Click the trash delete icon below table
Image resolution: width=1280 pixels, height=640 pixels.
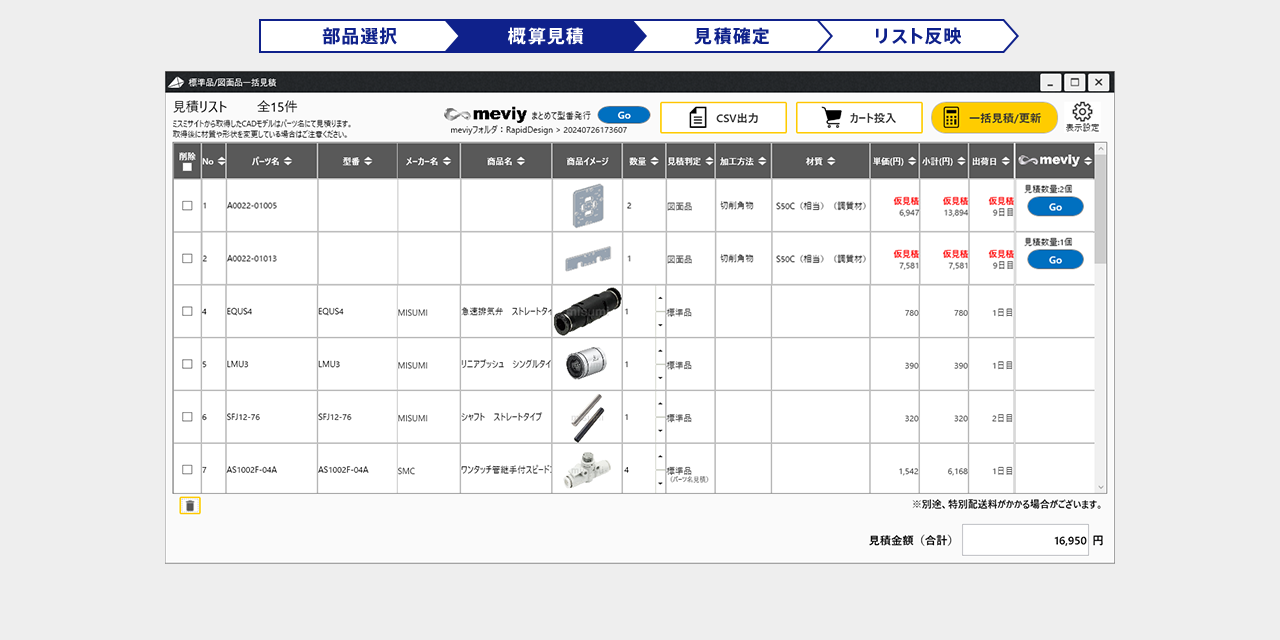pyautogui.click(x=190, y=506)
